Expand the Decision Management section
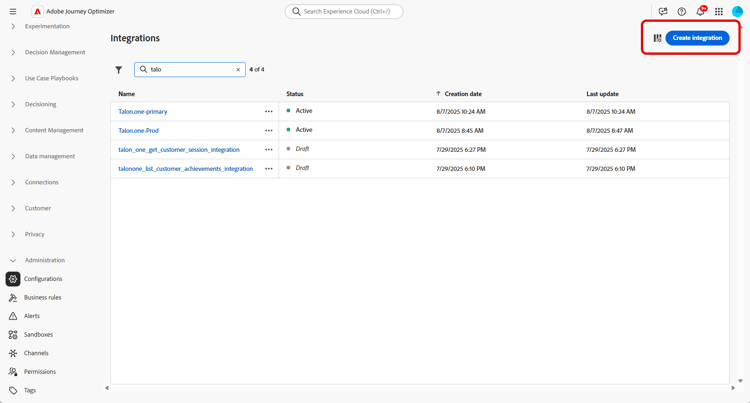750x403 pixels. (13, 53)
